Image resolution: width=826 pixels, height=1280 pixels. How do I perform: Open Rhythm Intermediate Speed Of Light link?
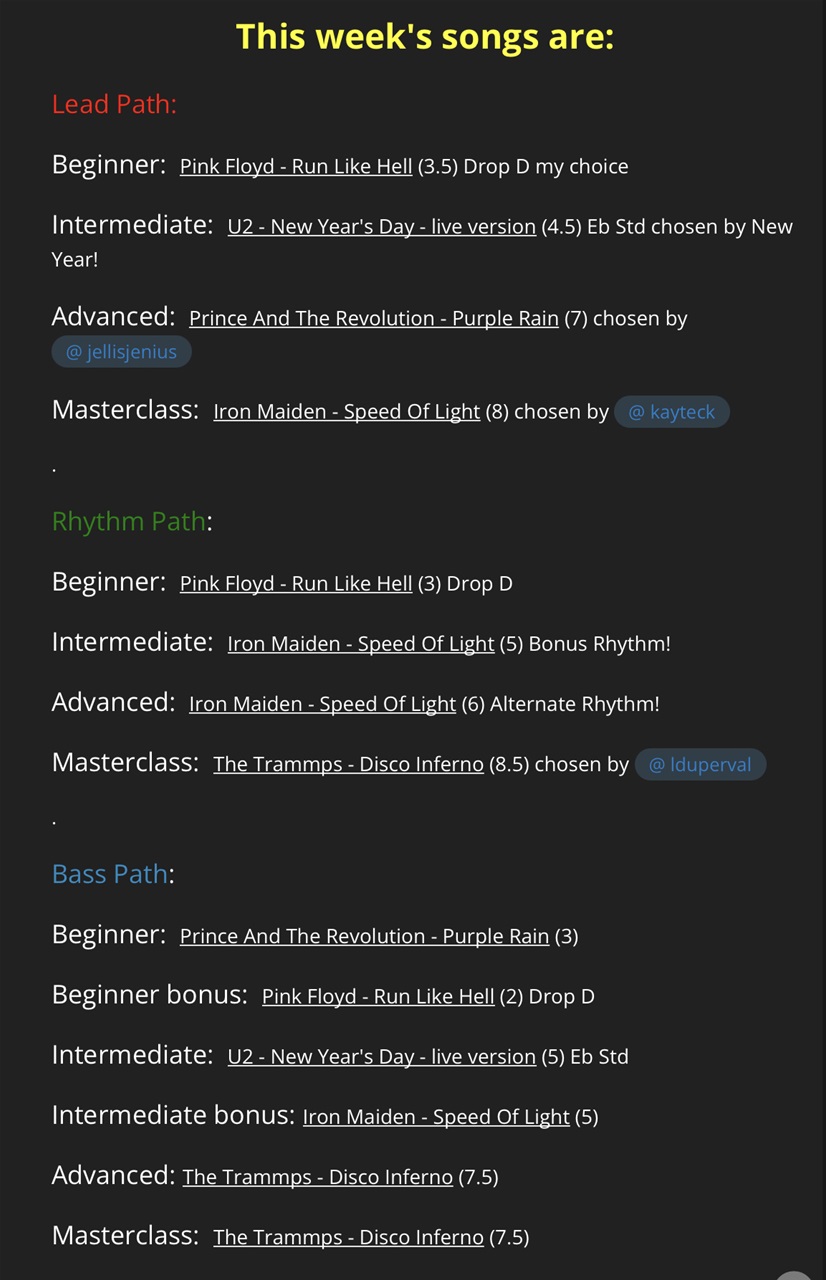tap(361, 643)
